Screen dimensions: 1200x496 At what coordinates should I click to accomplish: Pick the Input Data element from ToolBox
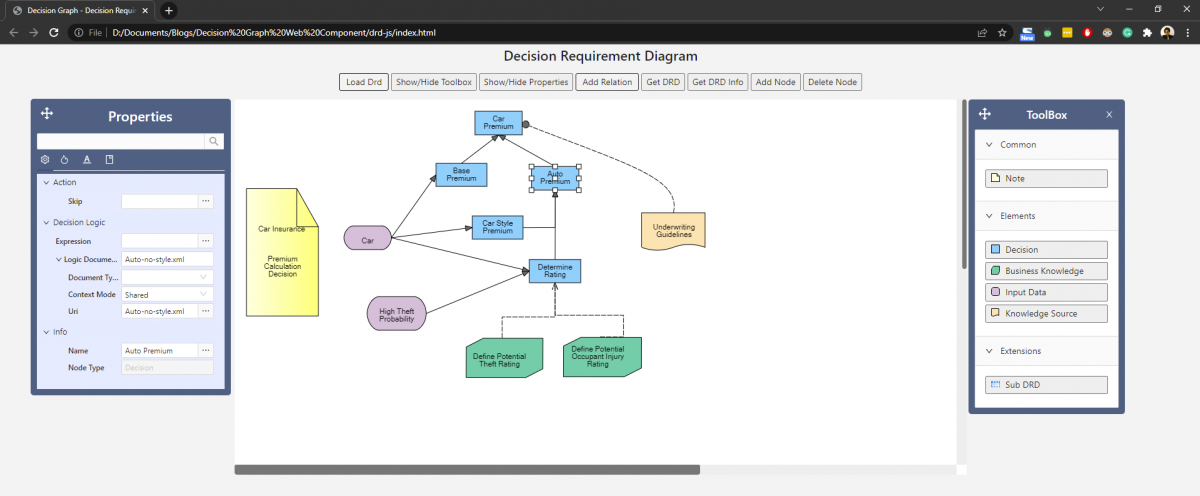(1046, 292)
